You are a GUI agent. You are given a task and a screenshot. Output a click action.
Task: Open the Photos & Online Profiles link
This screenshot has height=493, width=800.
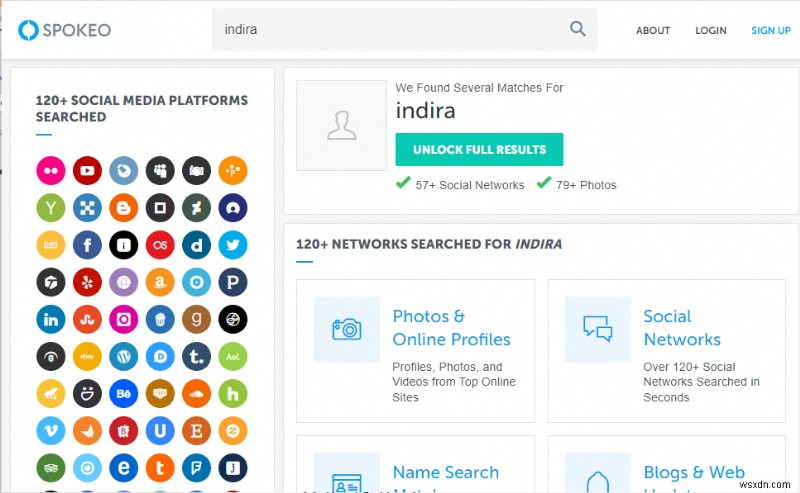[x=451, y=328]
